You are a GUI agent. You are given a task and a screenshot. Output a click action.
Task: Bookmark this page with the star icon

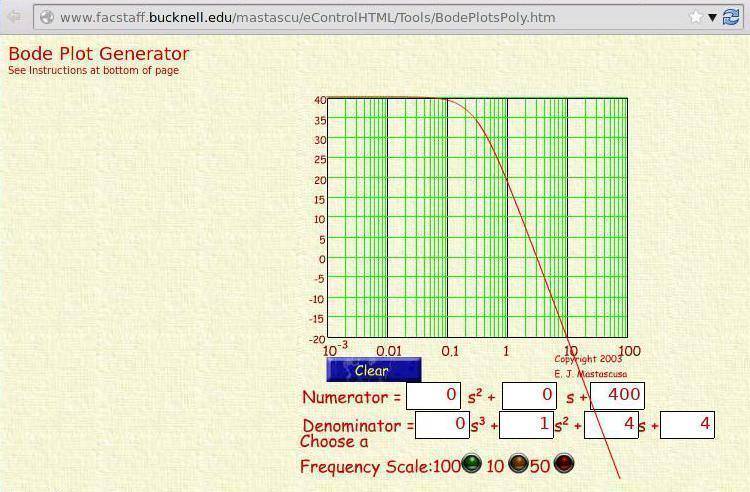tap(696, 17)
